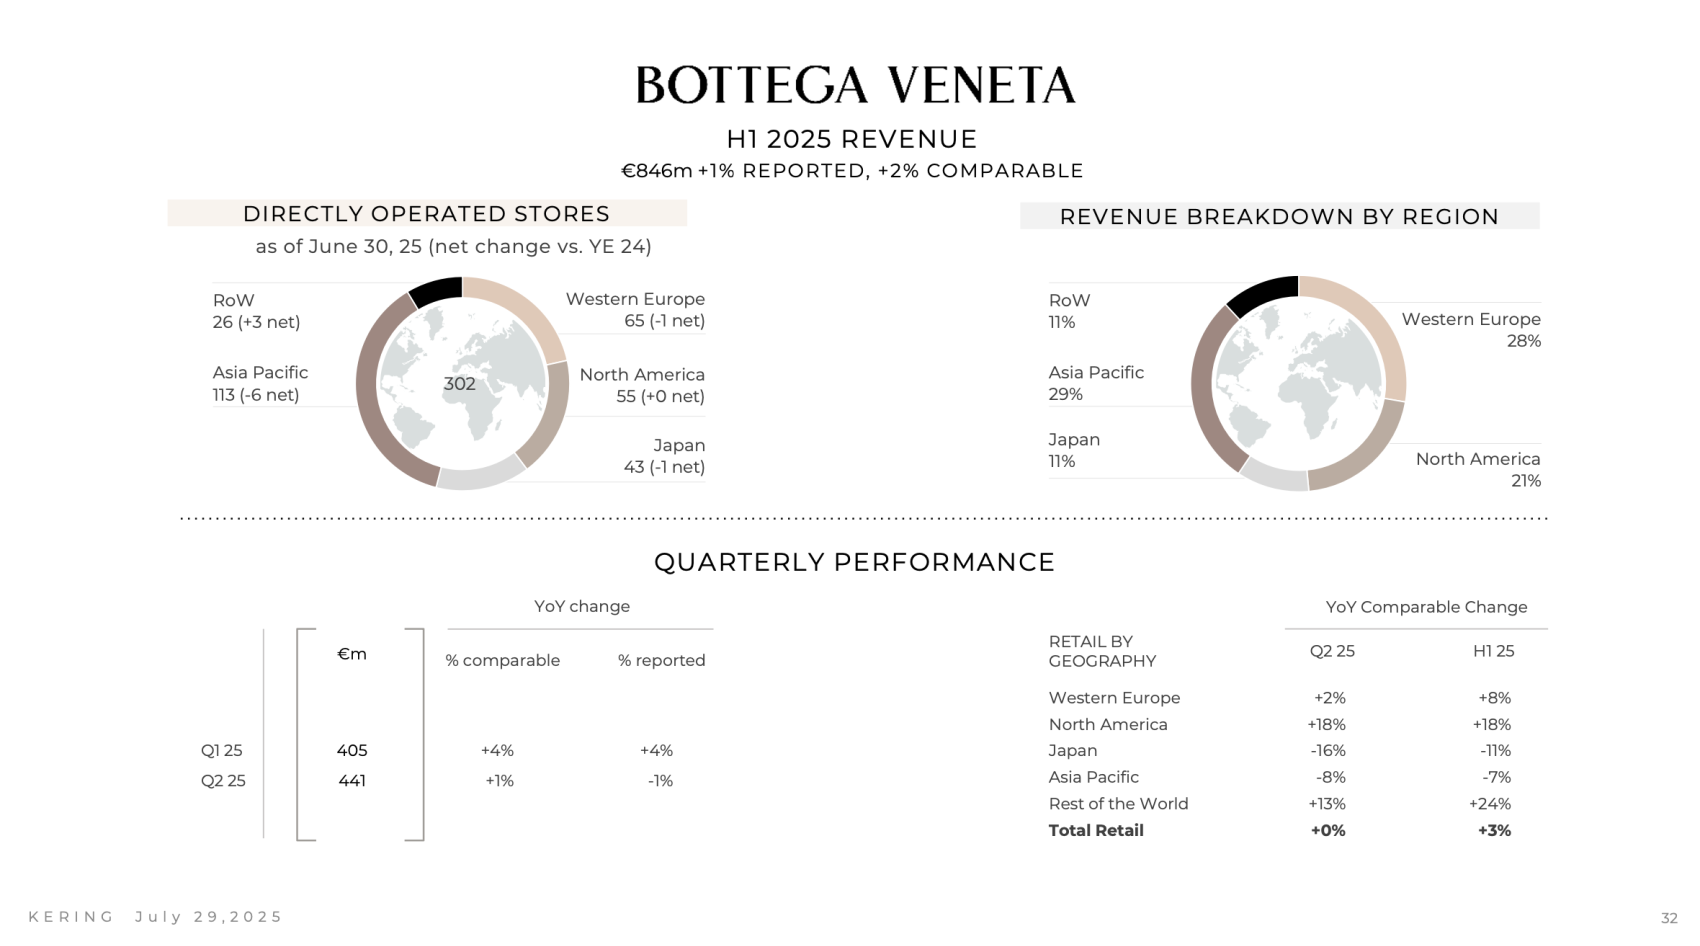Click the black RoW segment of stores donut
The height and width of the screenshot is (946, 1700).
pos(436,291)
